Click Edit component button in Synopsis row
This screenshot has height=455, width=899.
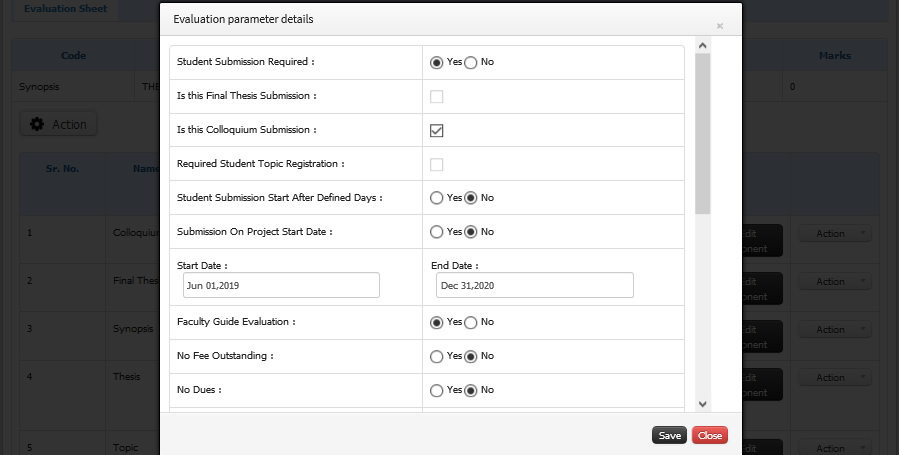tap(762, 337)
